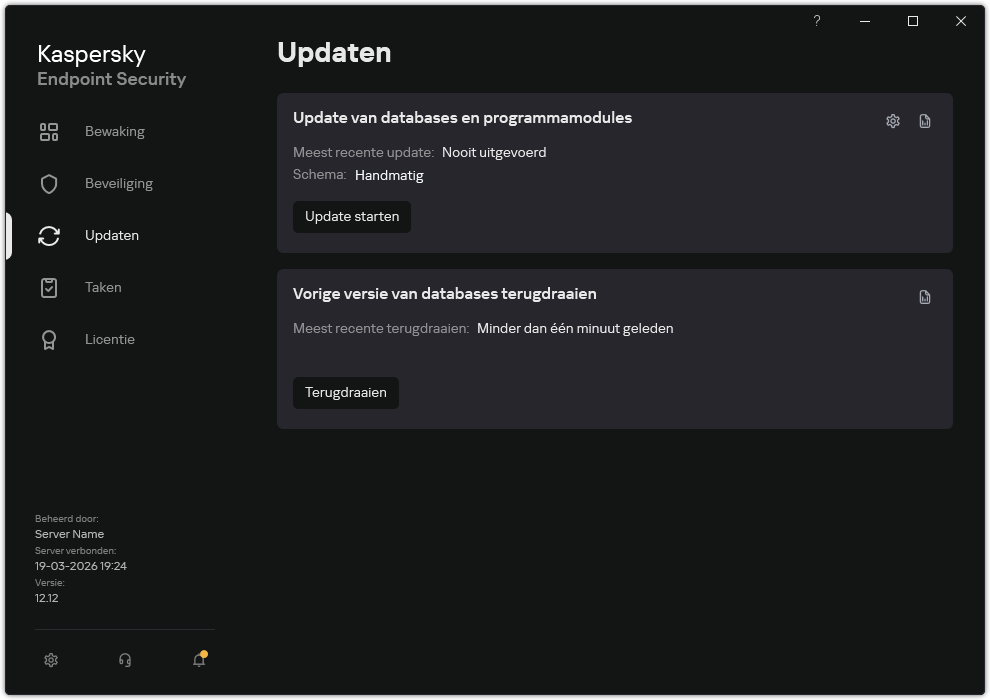Open the Taken section from the sidebar
Screen dimensions: 990x700
[x=103, y=287]
